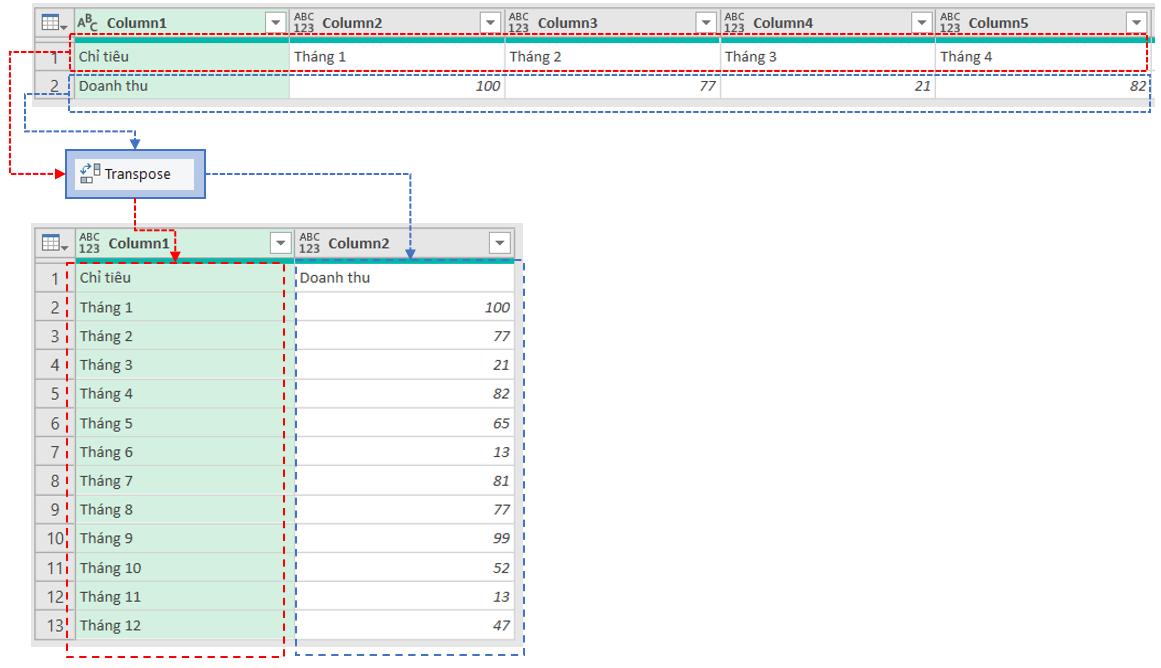The image size is (1161, 668).
Task: Select the Column3 header in top table
Action: [612, 23]
